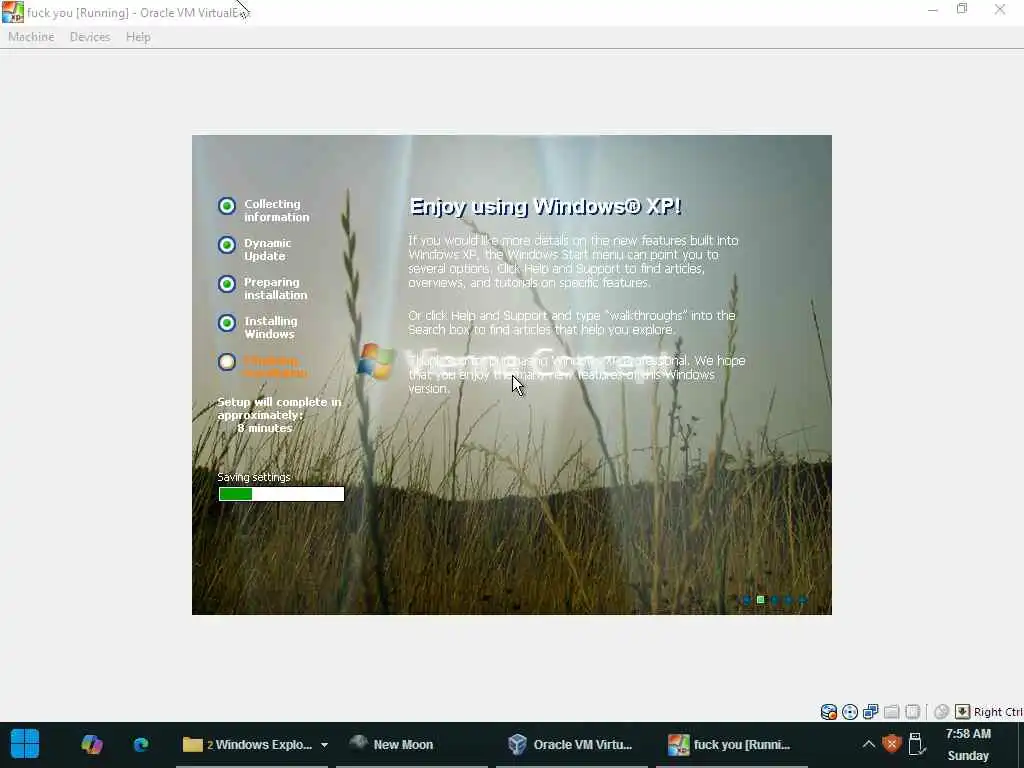Open the Machine menu
1024x768 pixels.
(31, 37)
